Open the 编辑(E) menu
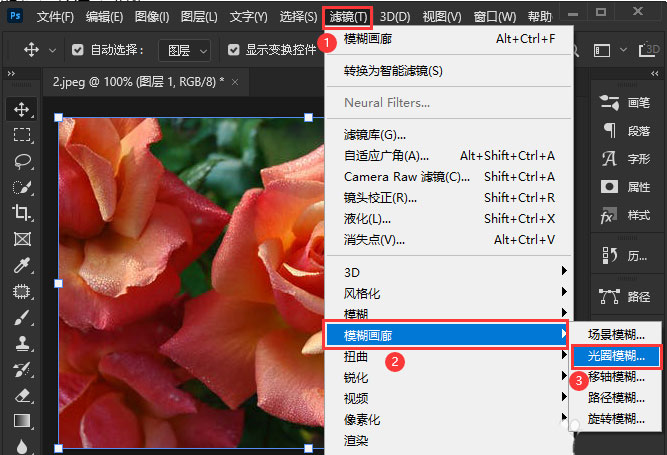This screenshot has height=455, width=667. click(104, 17)
